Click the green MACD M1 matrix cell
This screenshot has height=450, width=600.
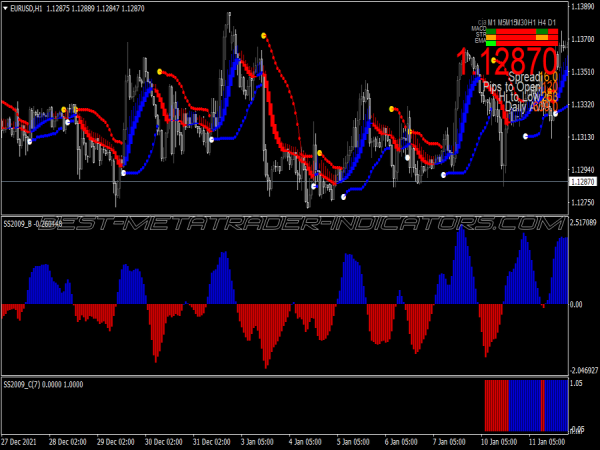491,31
